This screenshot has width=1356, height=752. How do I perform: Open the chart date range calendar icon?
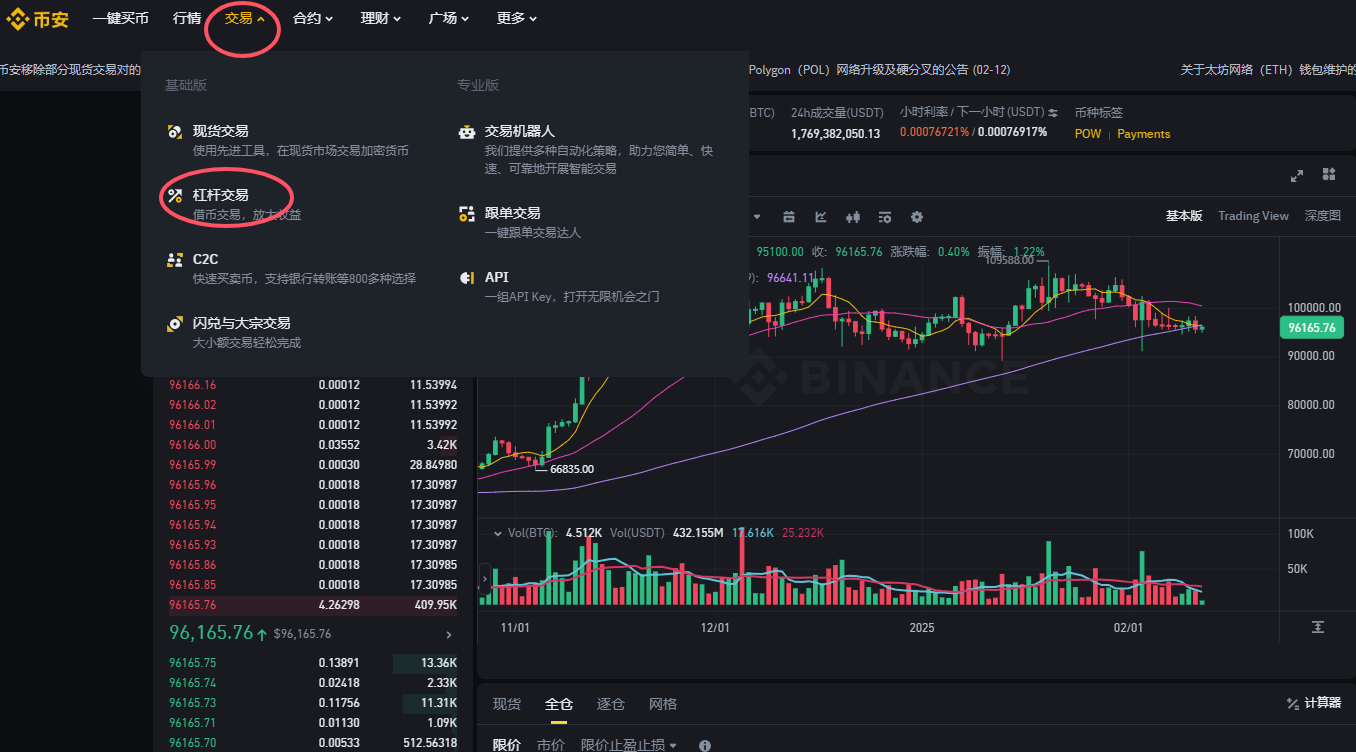[789, 217]
